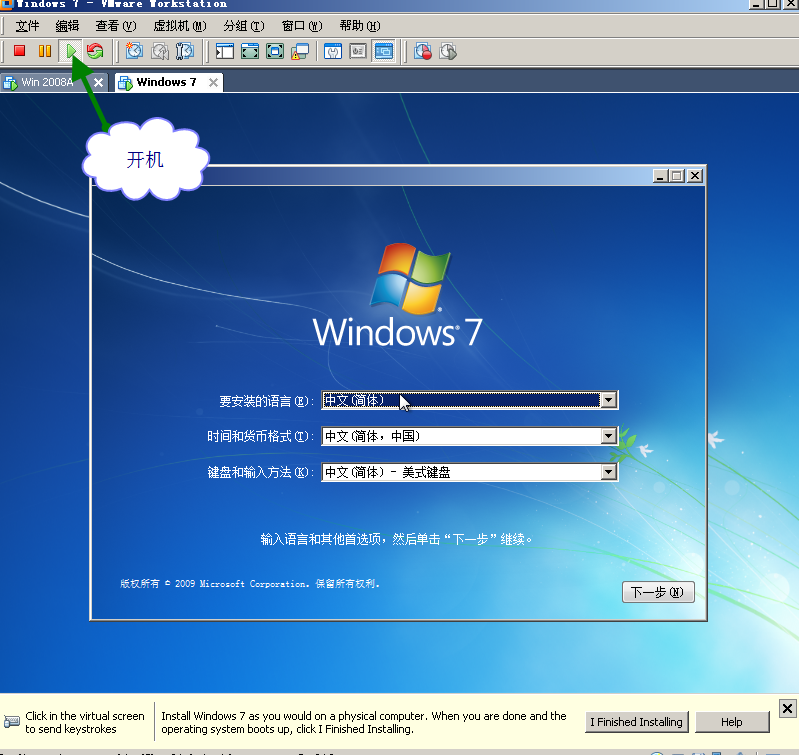The height and width of the screenshot is (755, 799).
Task: Minimize the Windows 7 setup dialog
Action: (x=660, y=176)
